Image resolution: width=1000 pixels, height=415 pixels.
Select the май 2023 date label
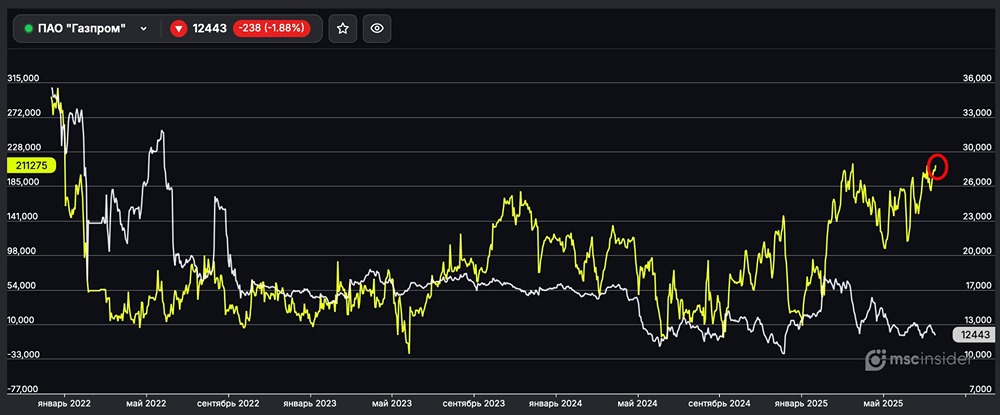point(391,403)
